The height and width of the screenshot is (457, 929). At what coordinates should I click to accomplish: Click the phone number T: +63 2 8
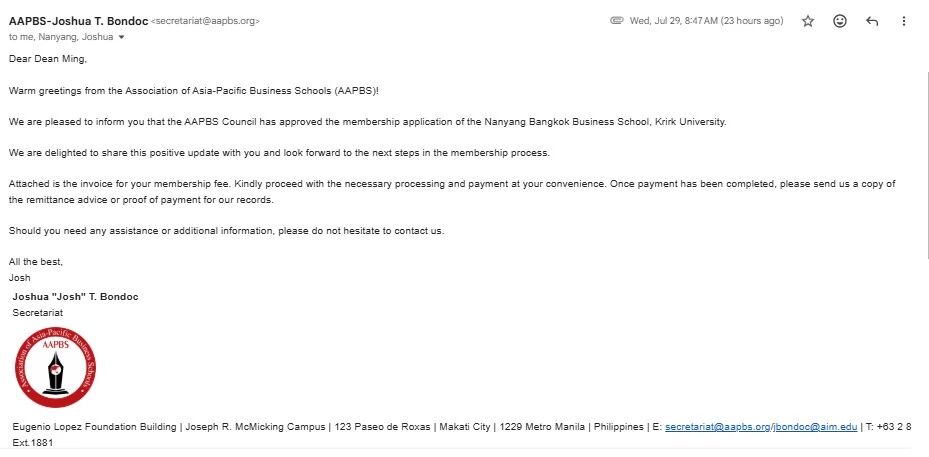888,427
